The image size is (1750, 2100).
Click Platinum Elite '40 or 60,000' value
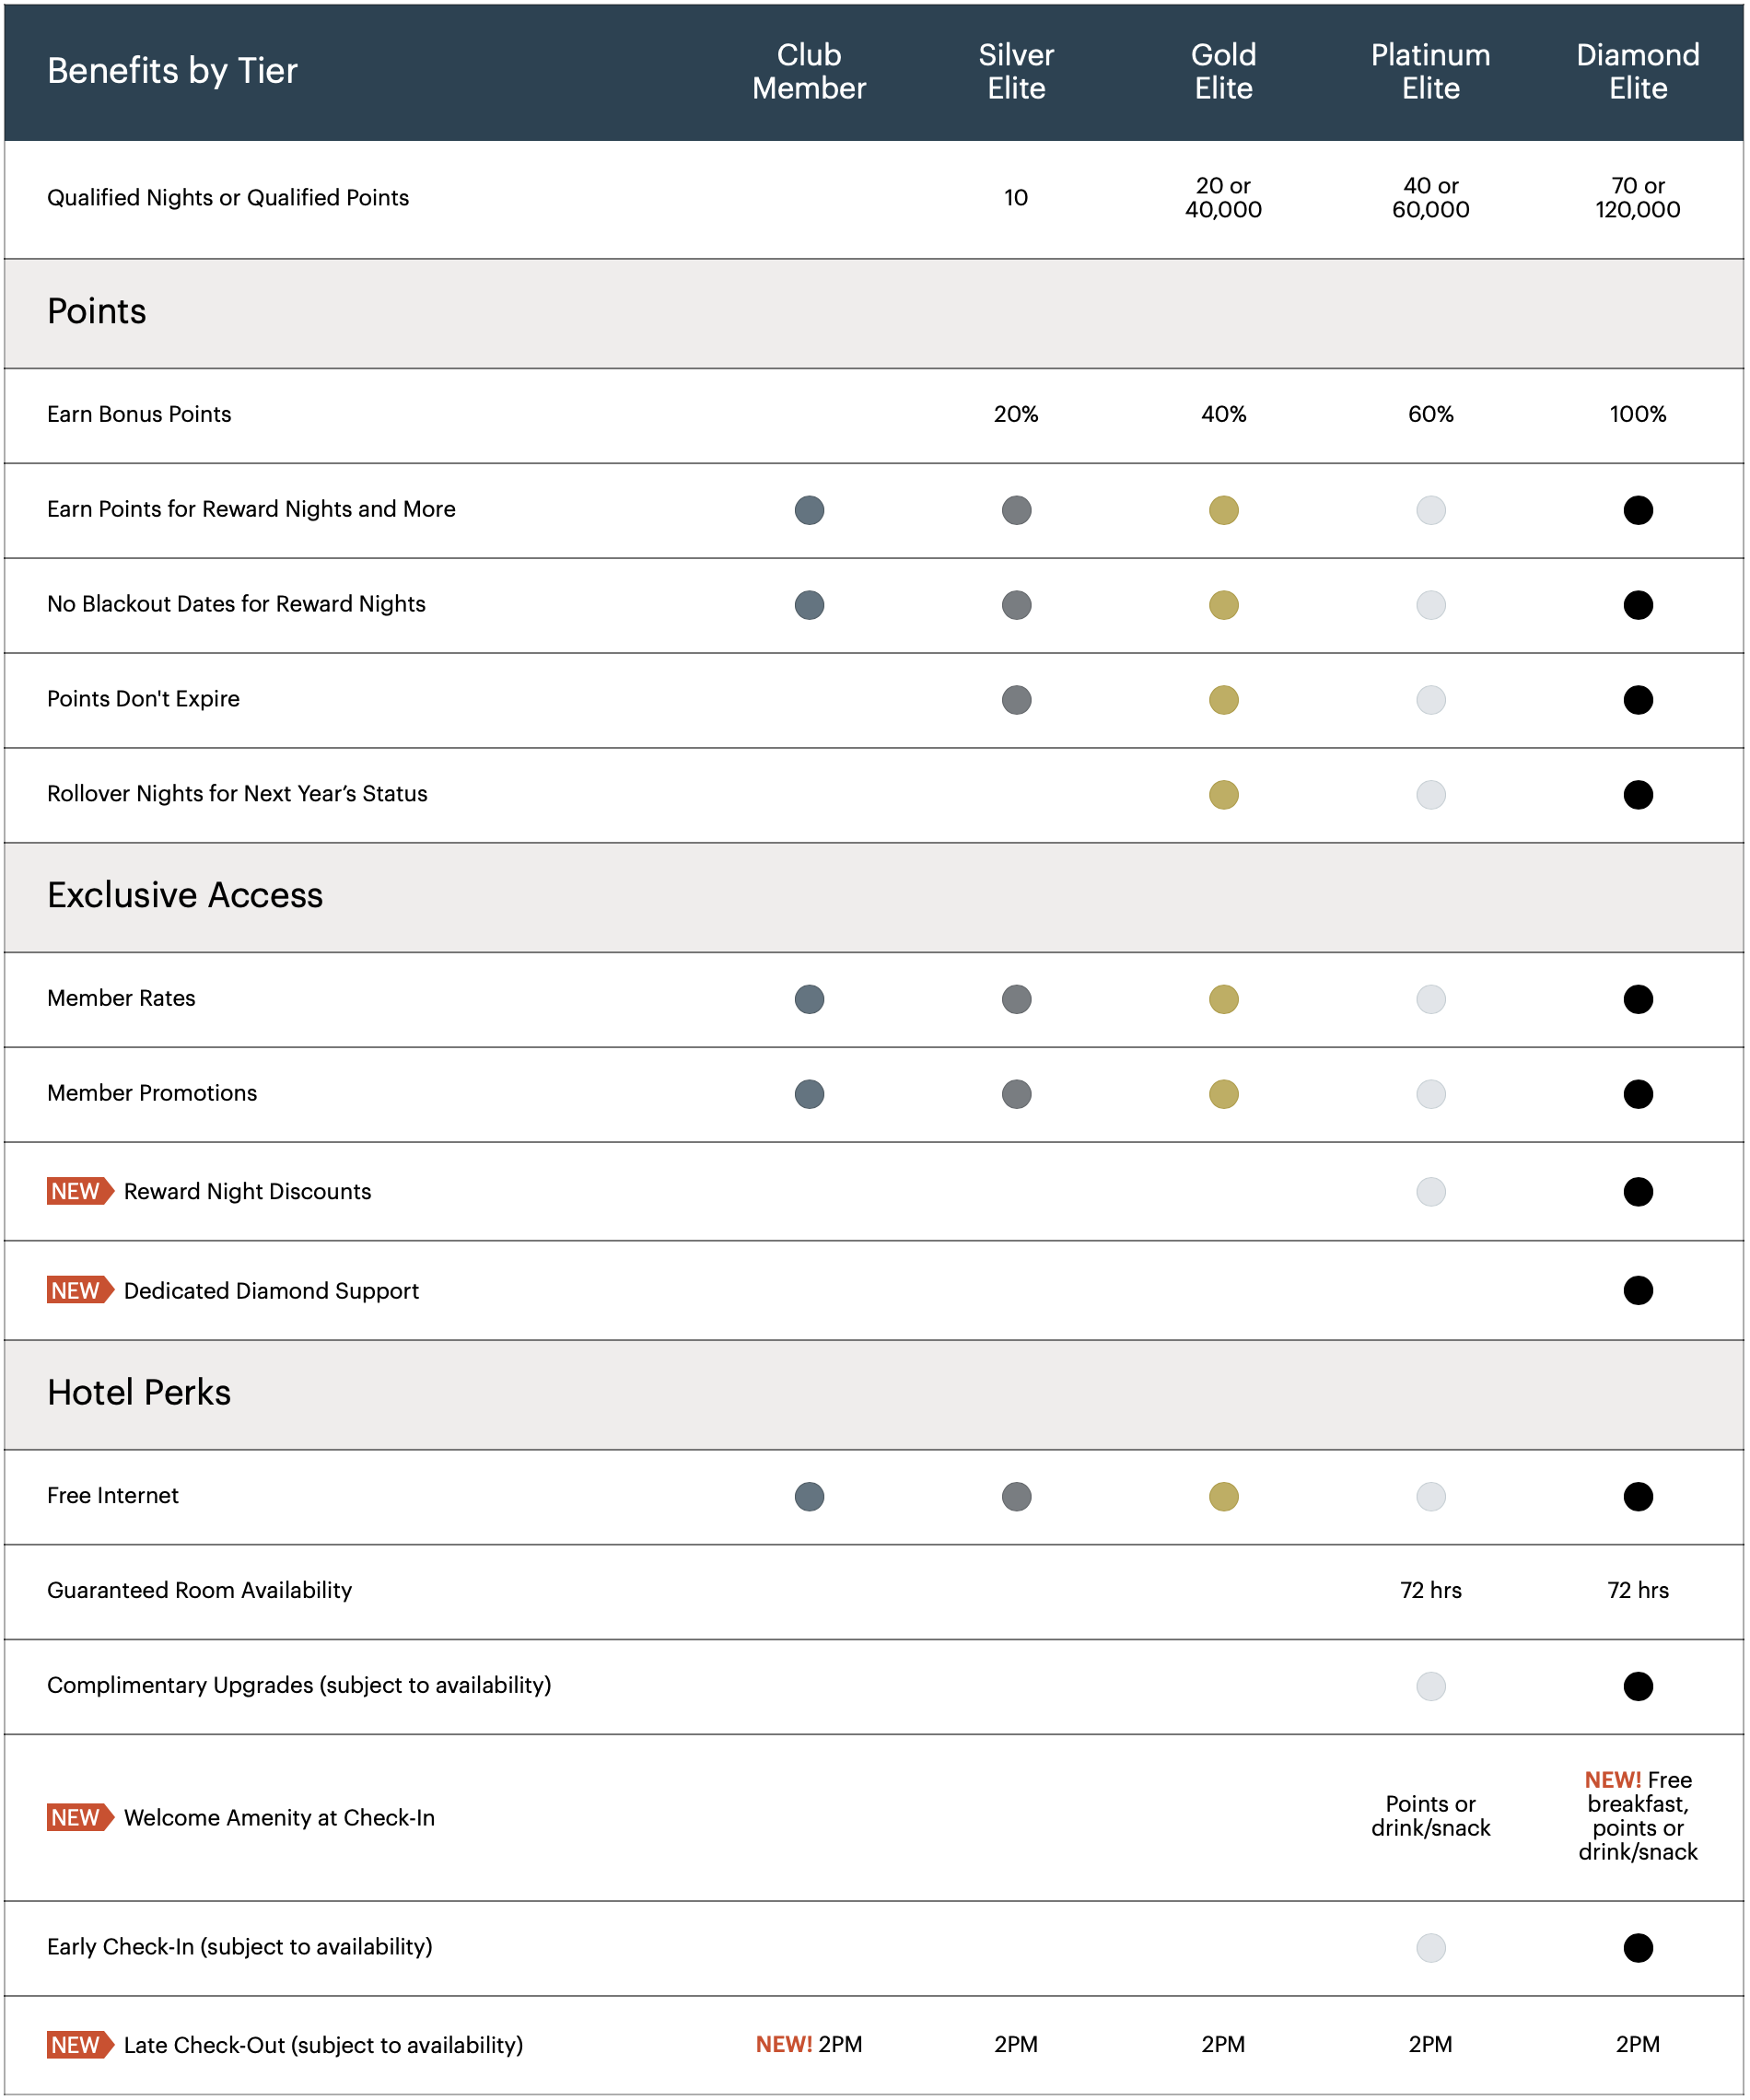click(x=1430, y=198)
